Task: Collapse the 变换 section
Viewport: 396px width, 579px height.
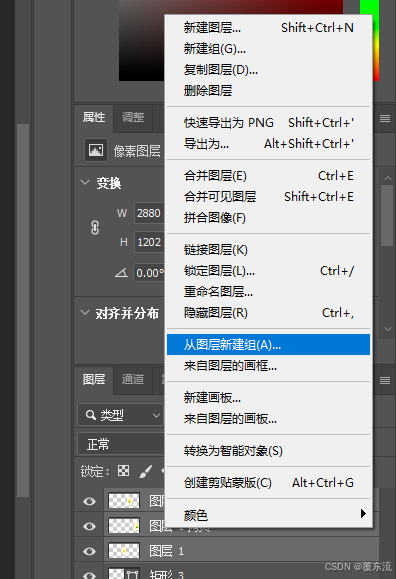Action: coord(85,182)
